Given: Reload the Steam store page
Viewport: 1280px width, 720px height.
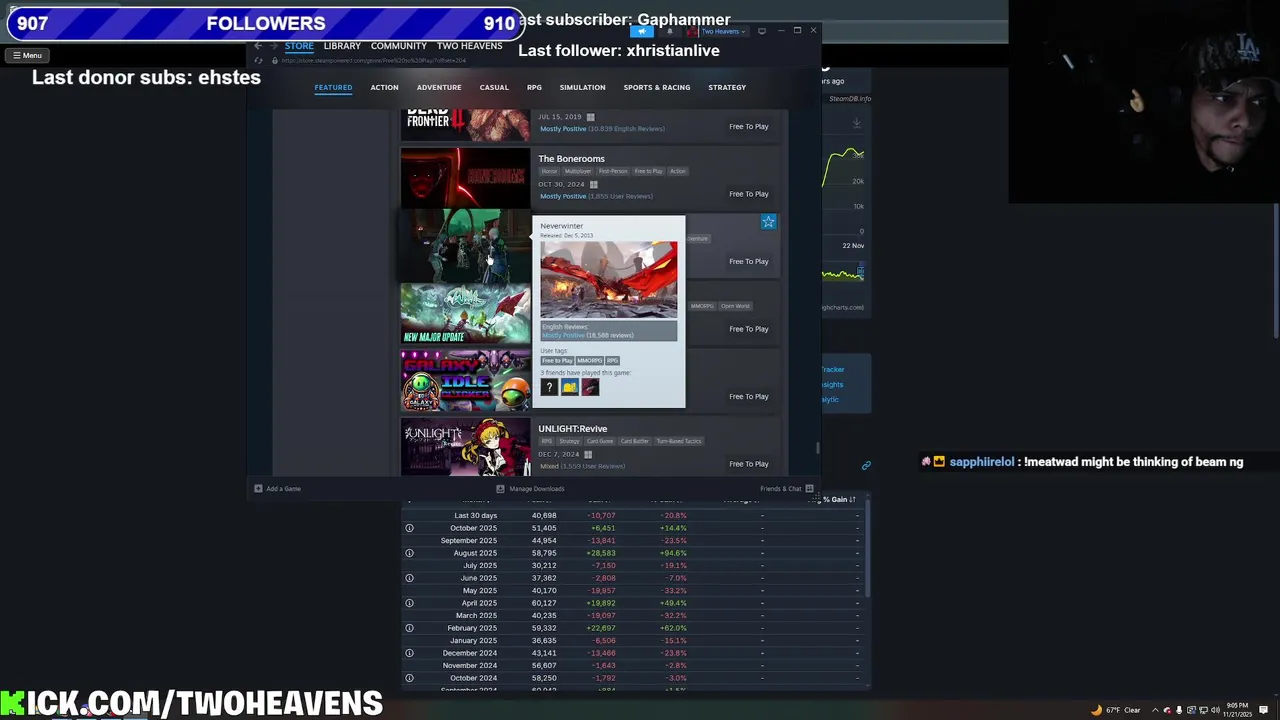Looking at the screenshot, I should (259, 60).
